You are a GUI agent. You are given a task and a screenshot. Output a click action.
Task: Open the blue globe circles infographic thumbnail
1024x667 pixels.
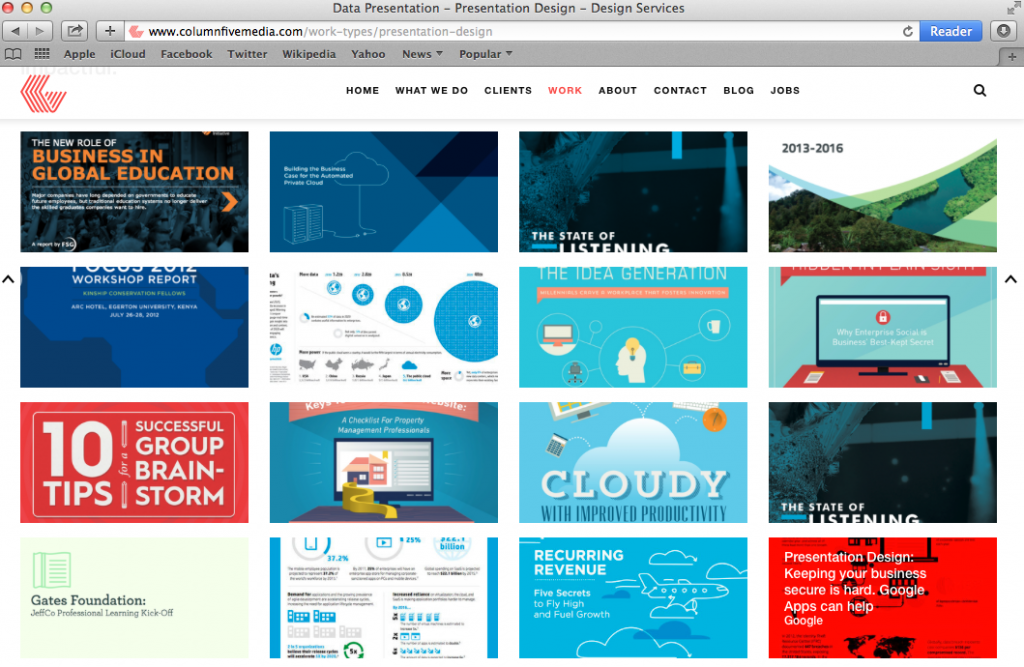click(383, 327)
